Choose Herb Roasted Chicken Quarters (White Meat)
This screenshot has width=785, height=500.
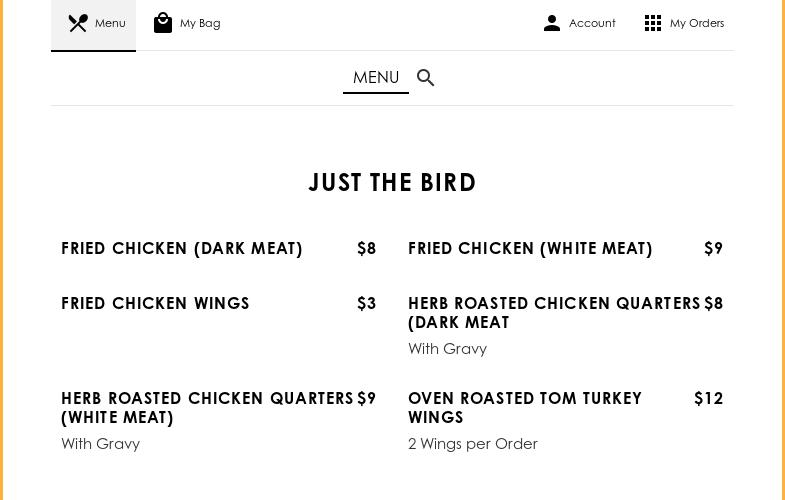(207, 407)
